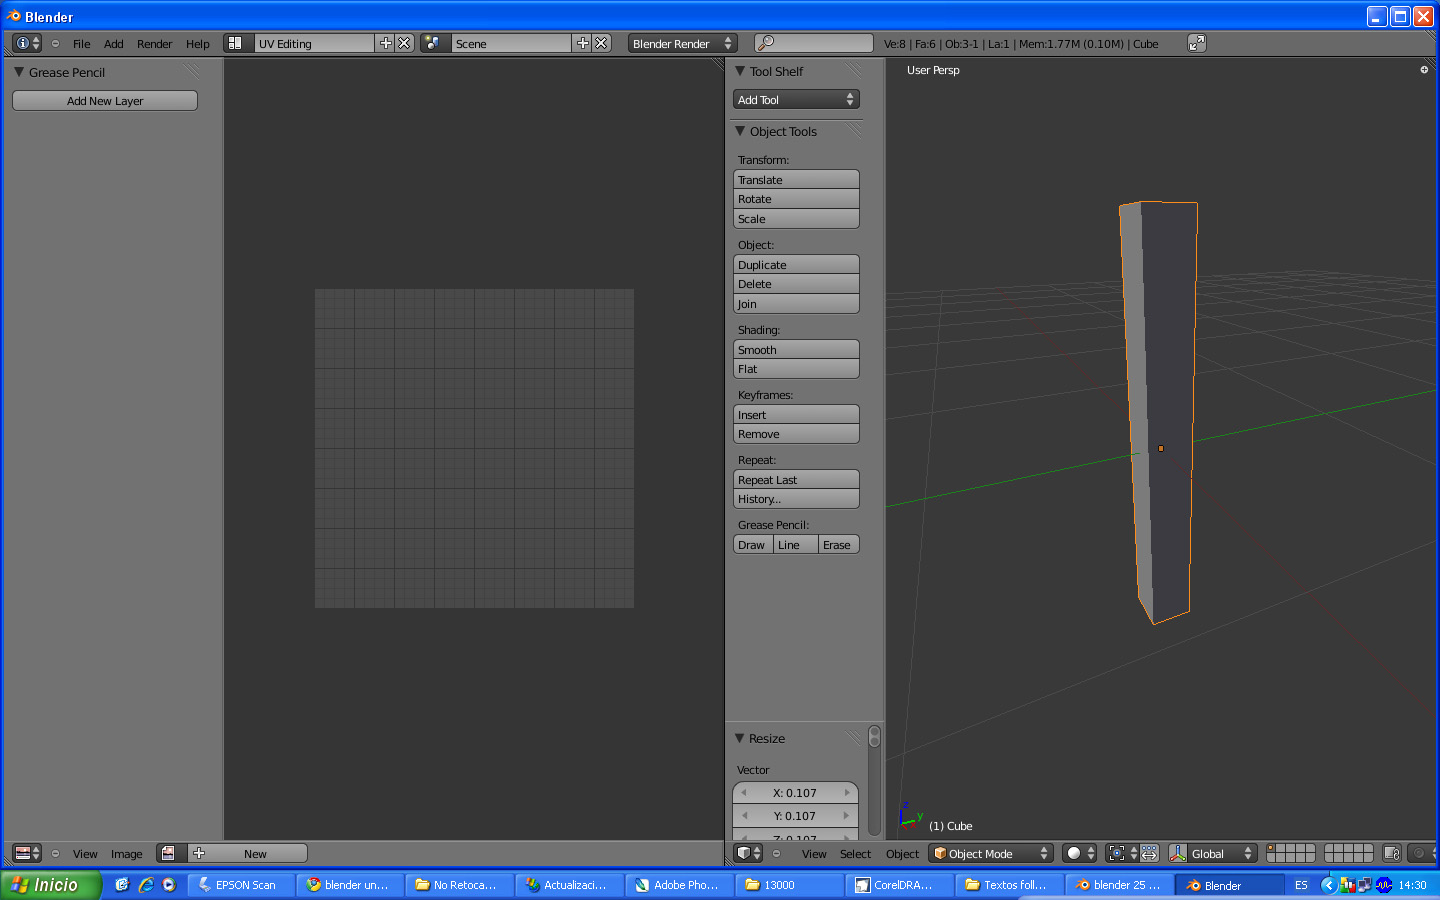Screen dimensions: 1440x900
Task: Open the Render menu
Action: (155, 44)
